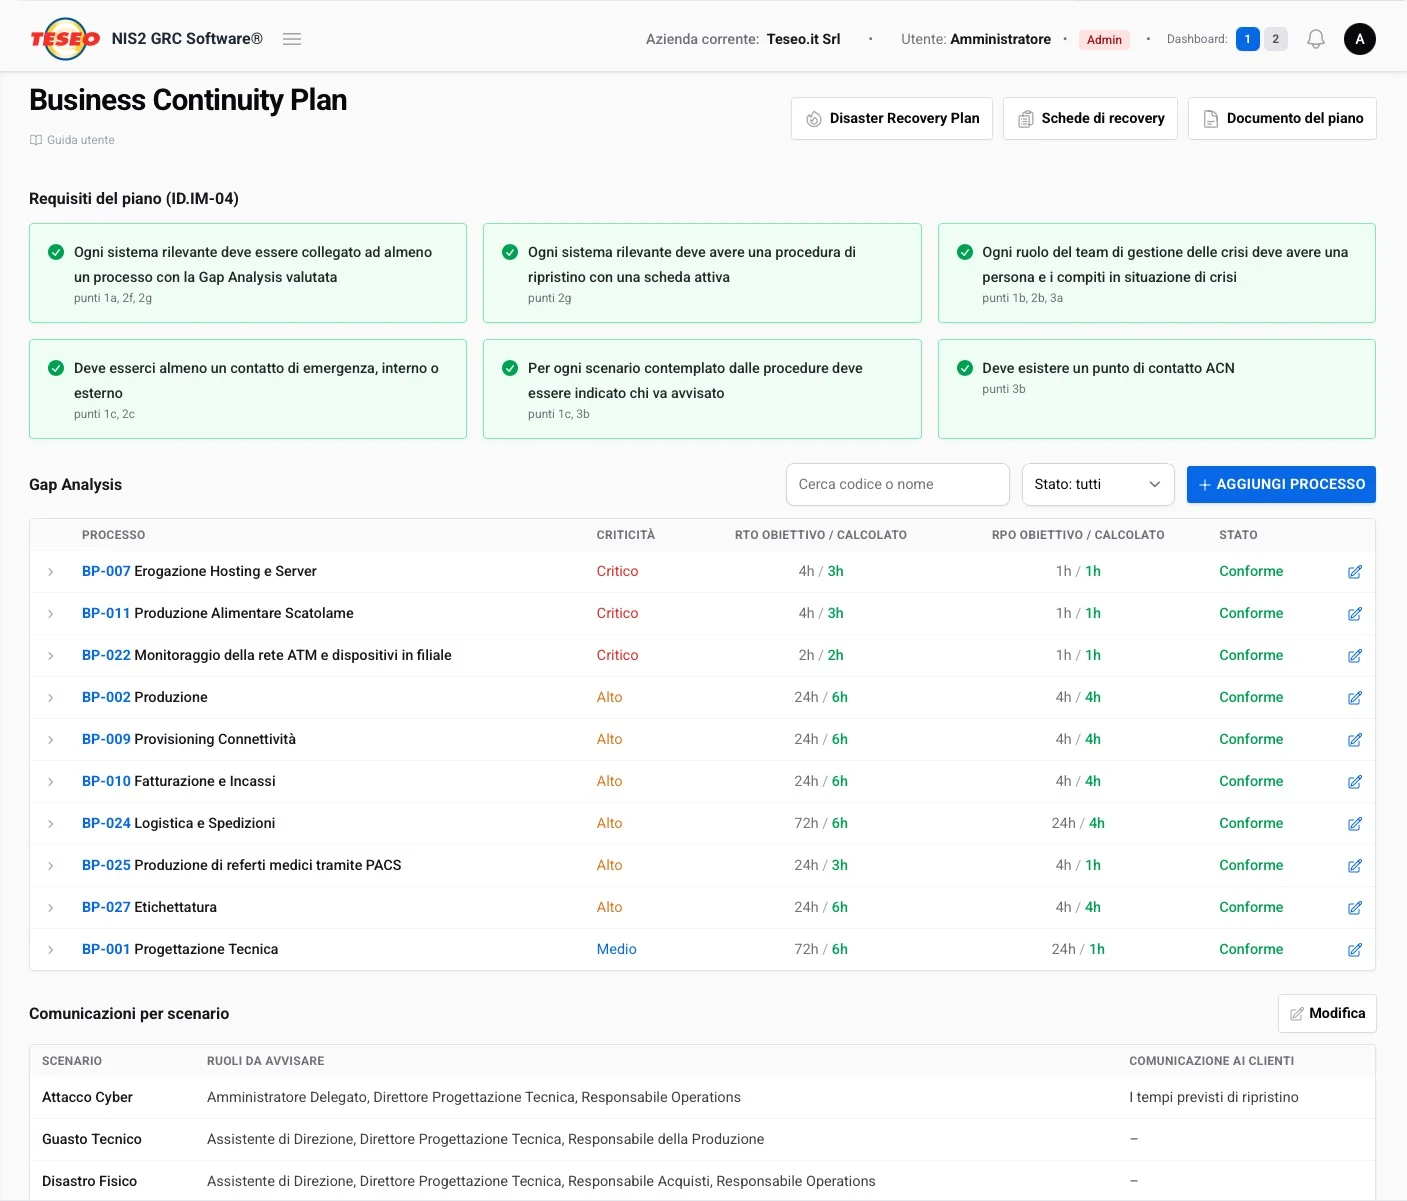The height and width of the screenshot is (1201, 1407).
Task: Edit the BP-010 Fatturazione e Incassi row
Action: [x=1355, y=782]
